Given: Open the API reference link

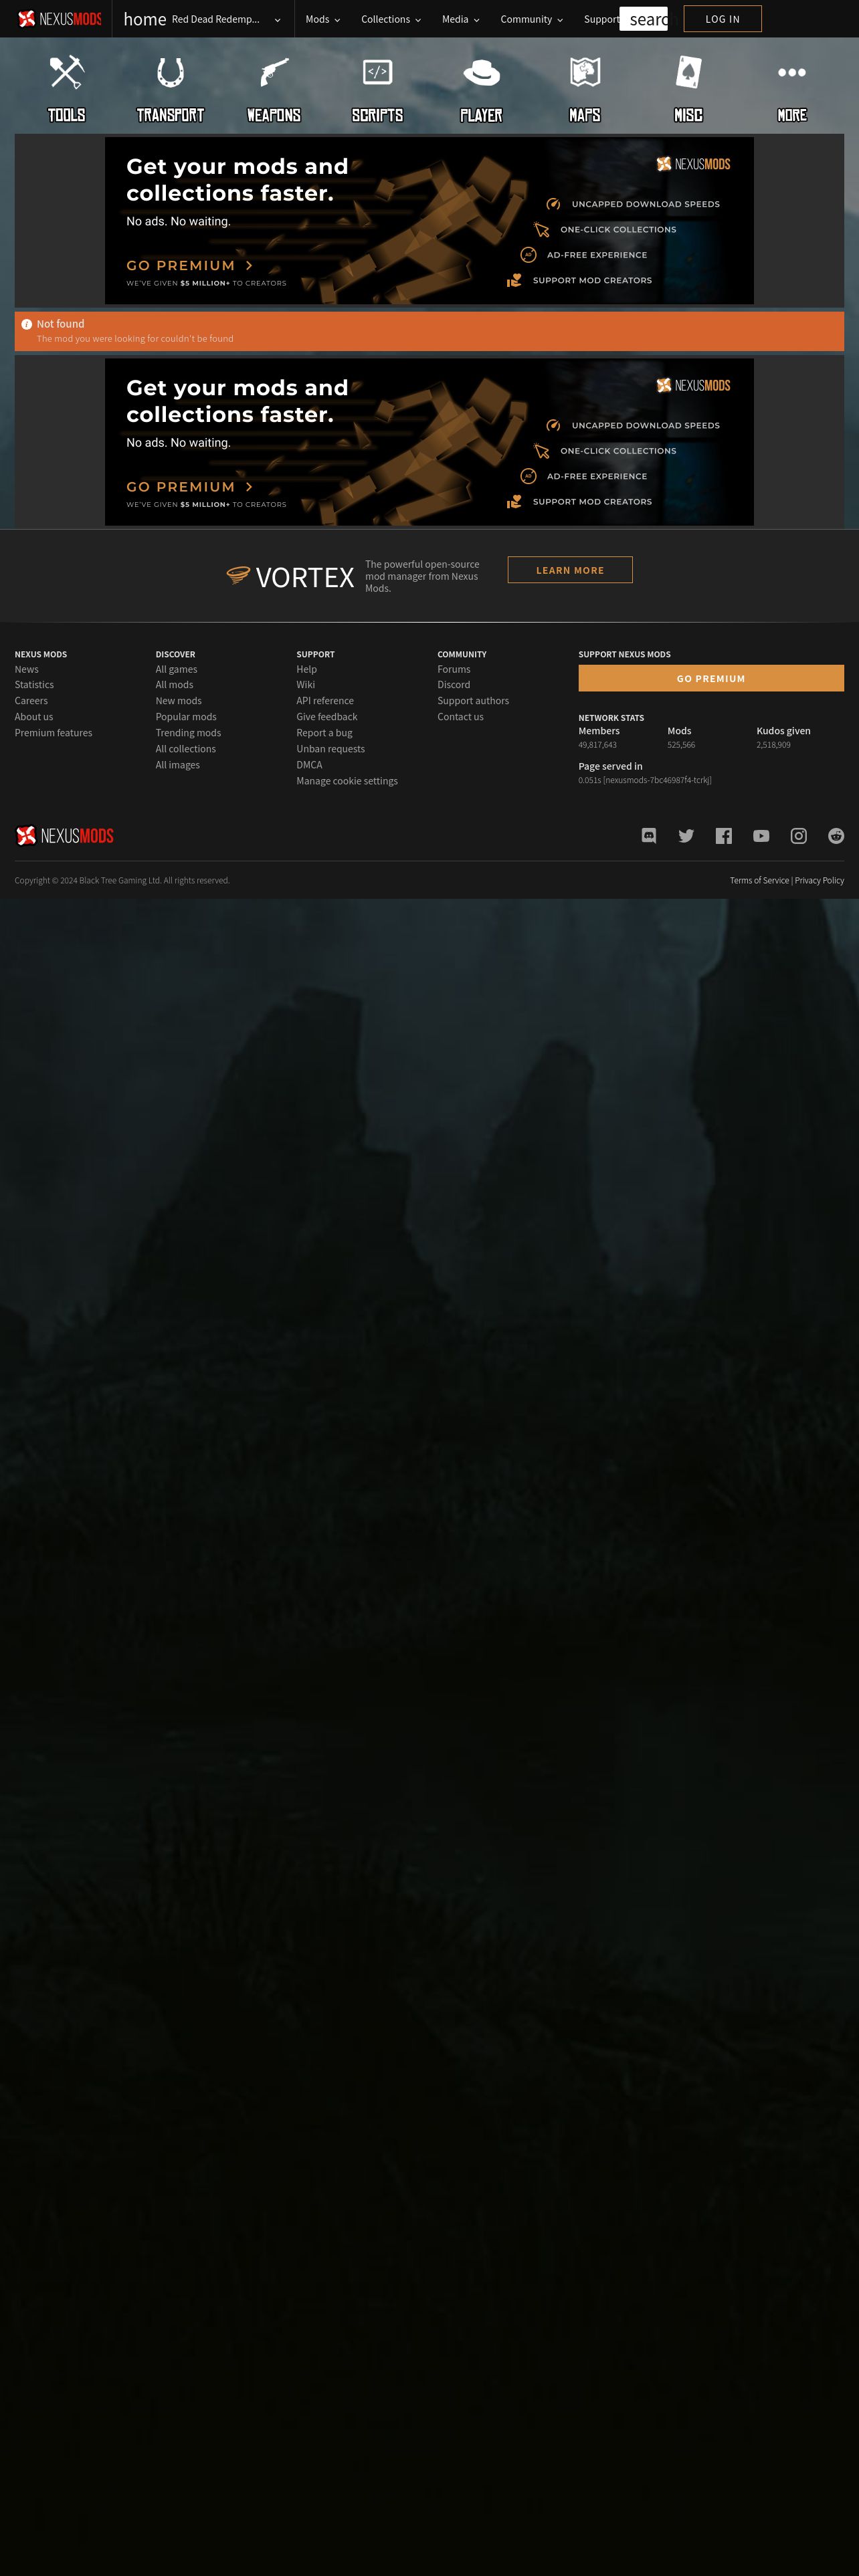Looking at the screenshot, I should (325, 701).
